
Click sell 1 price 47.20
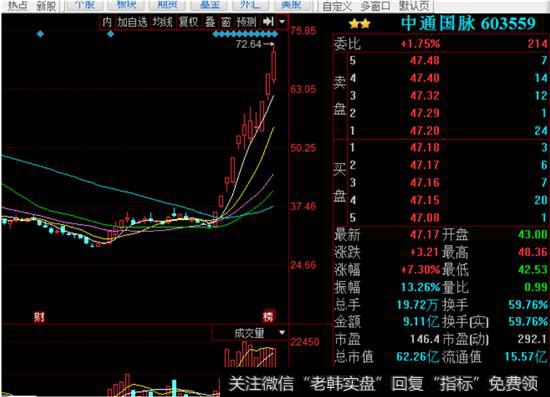coord(424,131)
